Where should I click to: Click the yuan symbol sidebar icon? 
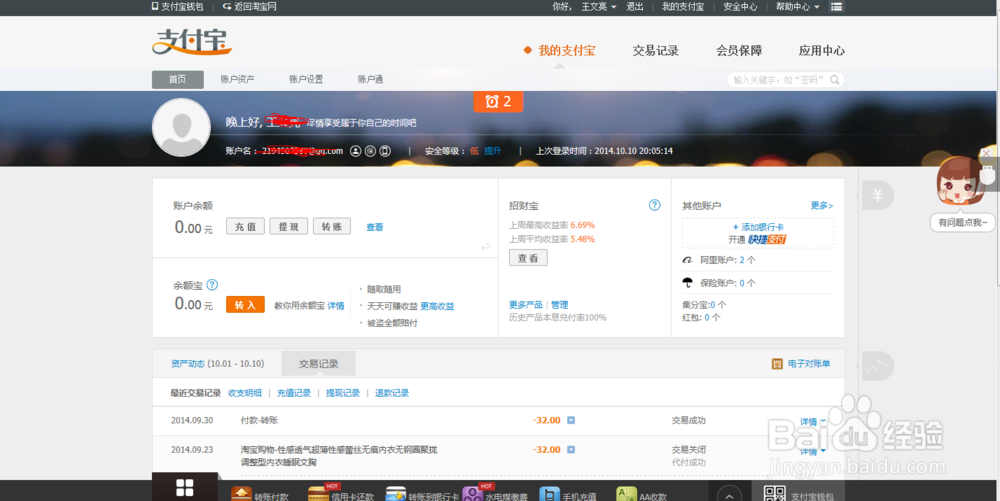tap(878, 195)
